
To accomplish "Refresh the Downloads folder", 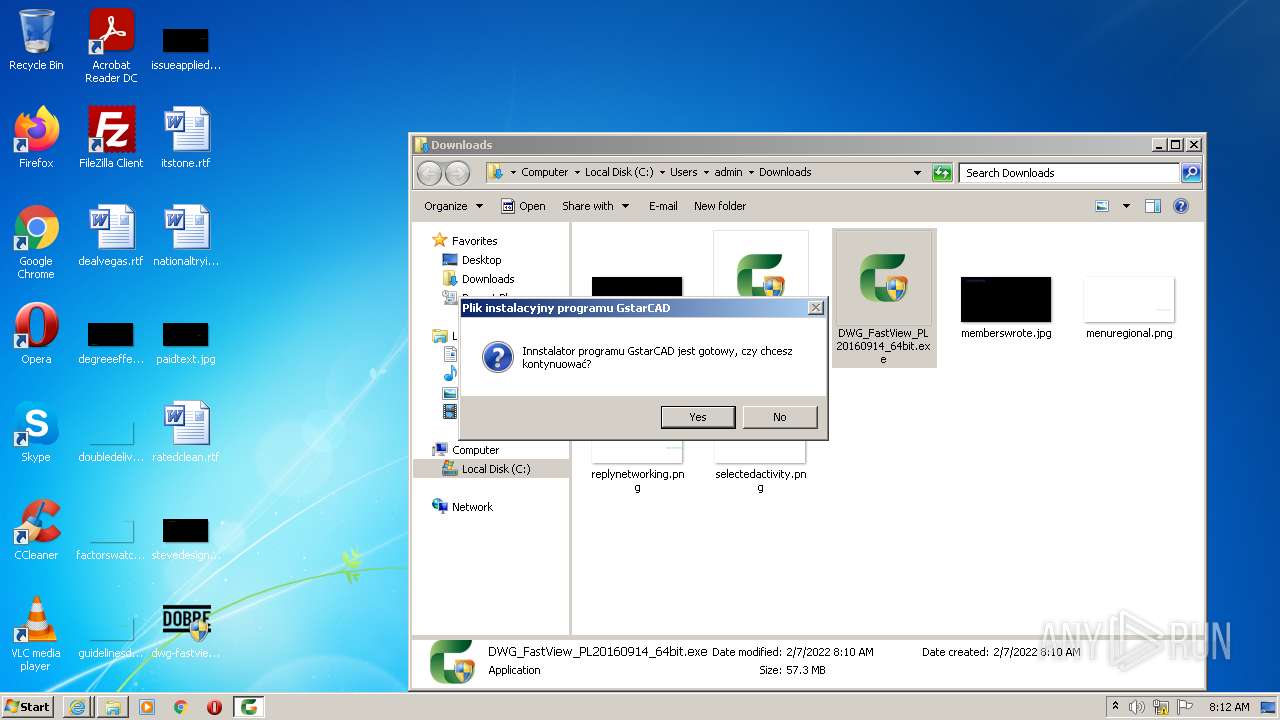I will point(942,173).
